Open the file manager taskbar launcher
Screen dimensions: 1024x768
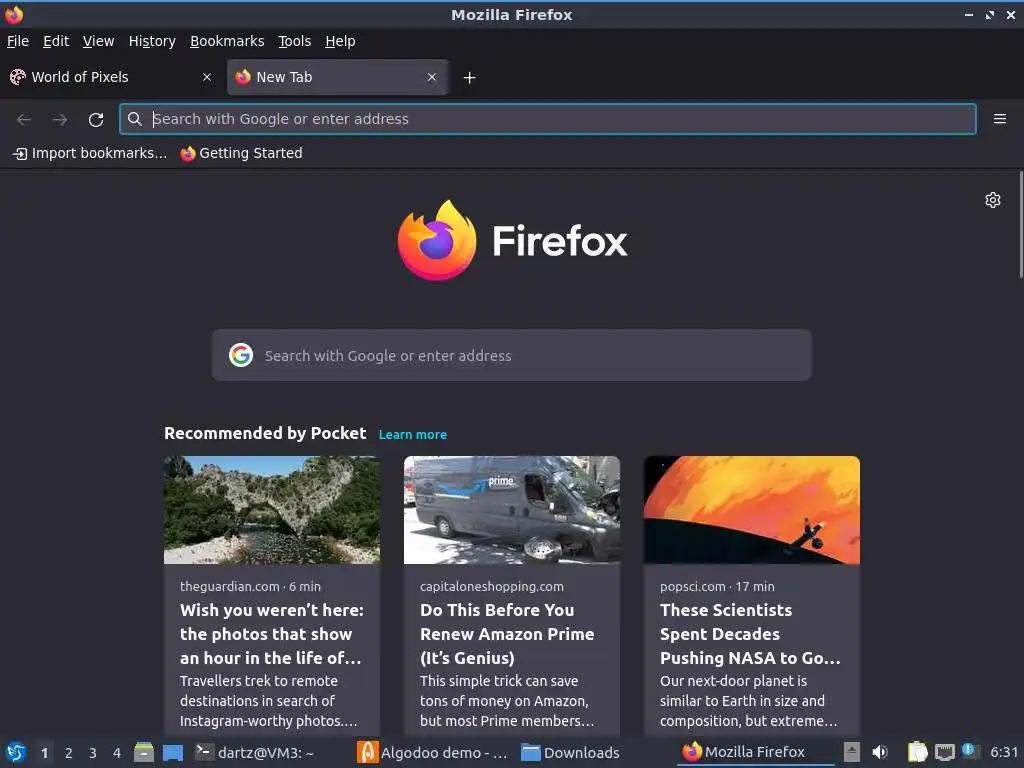coord(144,752)
